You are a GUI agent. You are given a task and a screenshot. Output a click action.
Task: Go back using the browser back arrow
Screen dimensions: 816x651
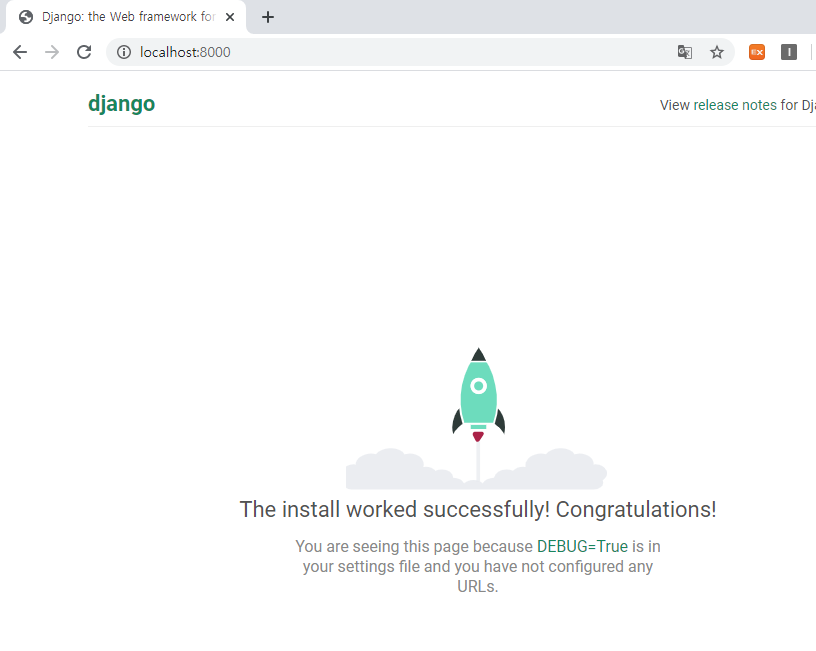tap(20, 52)
